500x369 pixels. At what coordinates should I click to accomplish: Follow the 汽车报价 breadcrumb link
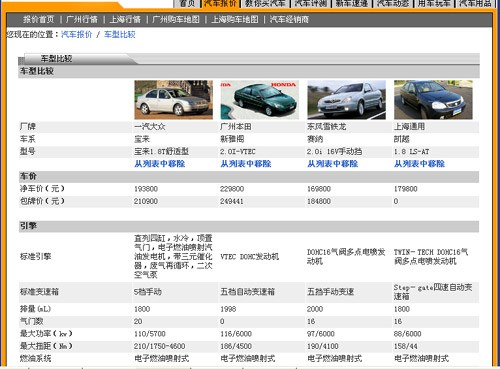point(77,34)
